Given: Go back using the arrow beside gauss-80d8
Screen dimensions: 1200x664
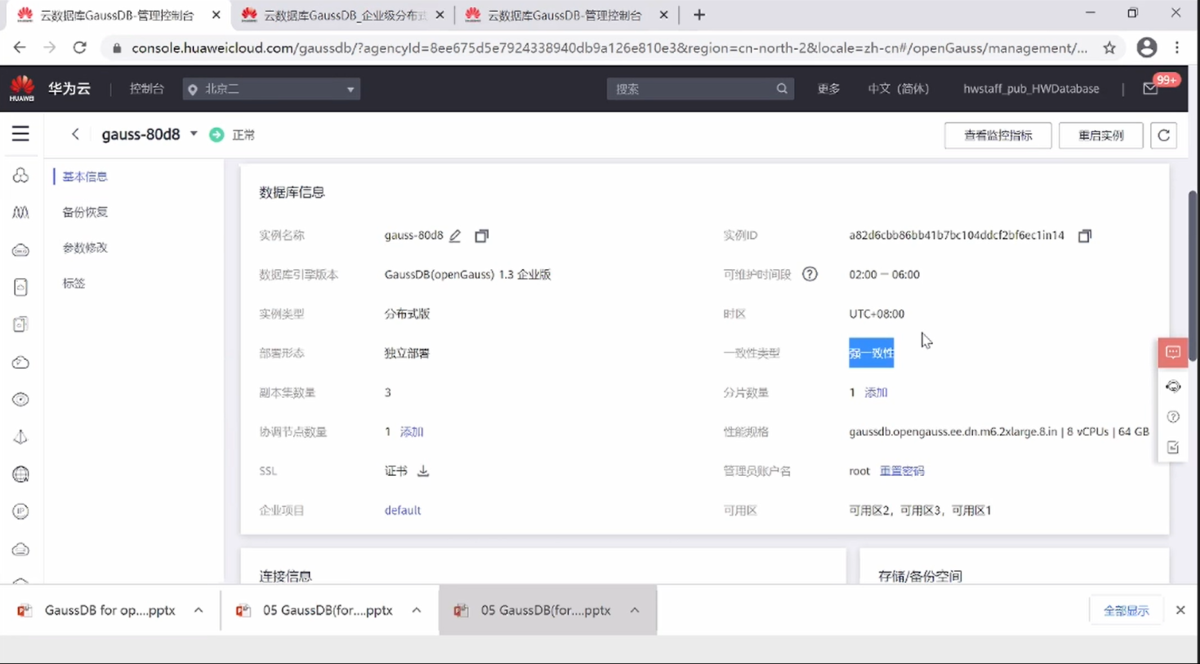Looking at the screenshot, I should (75, 134).
